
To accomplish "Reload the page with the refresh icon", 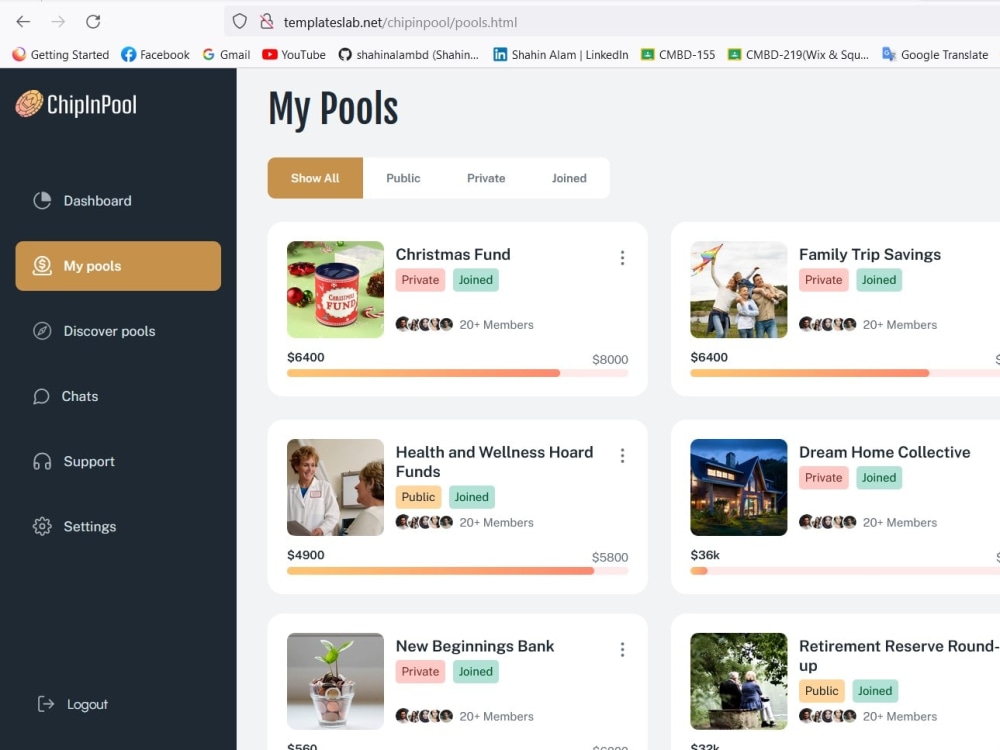I will 93,22.
